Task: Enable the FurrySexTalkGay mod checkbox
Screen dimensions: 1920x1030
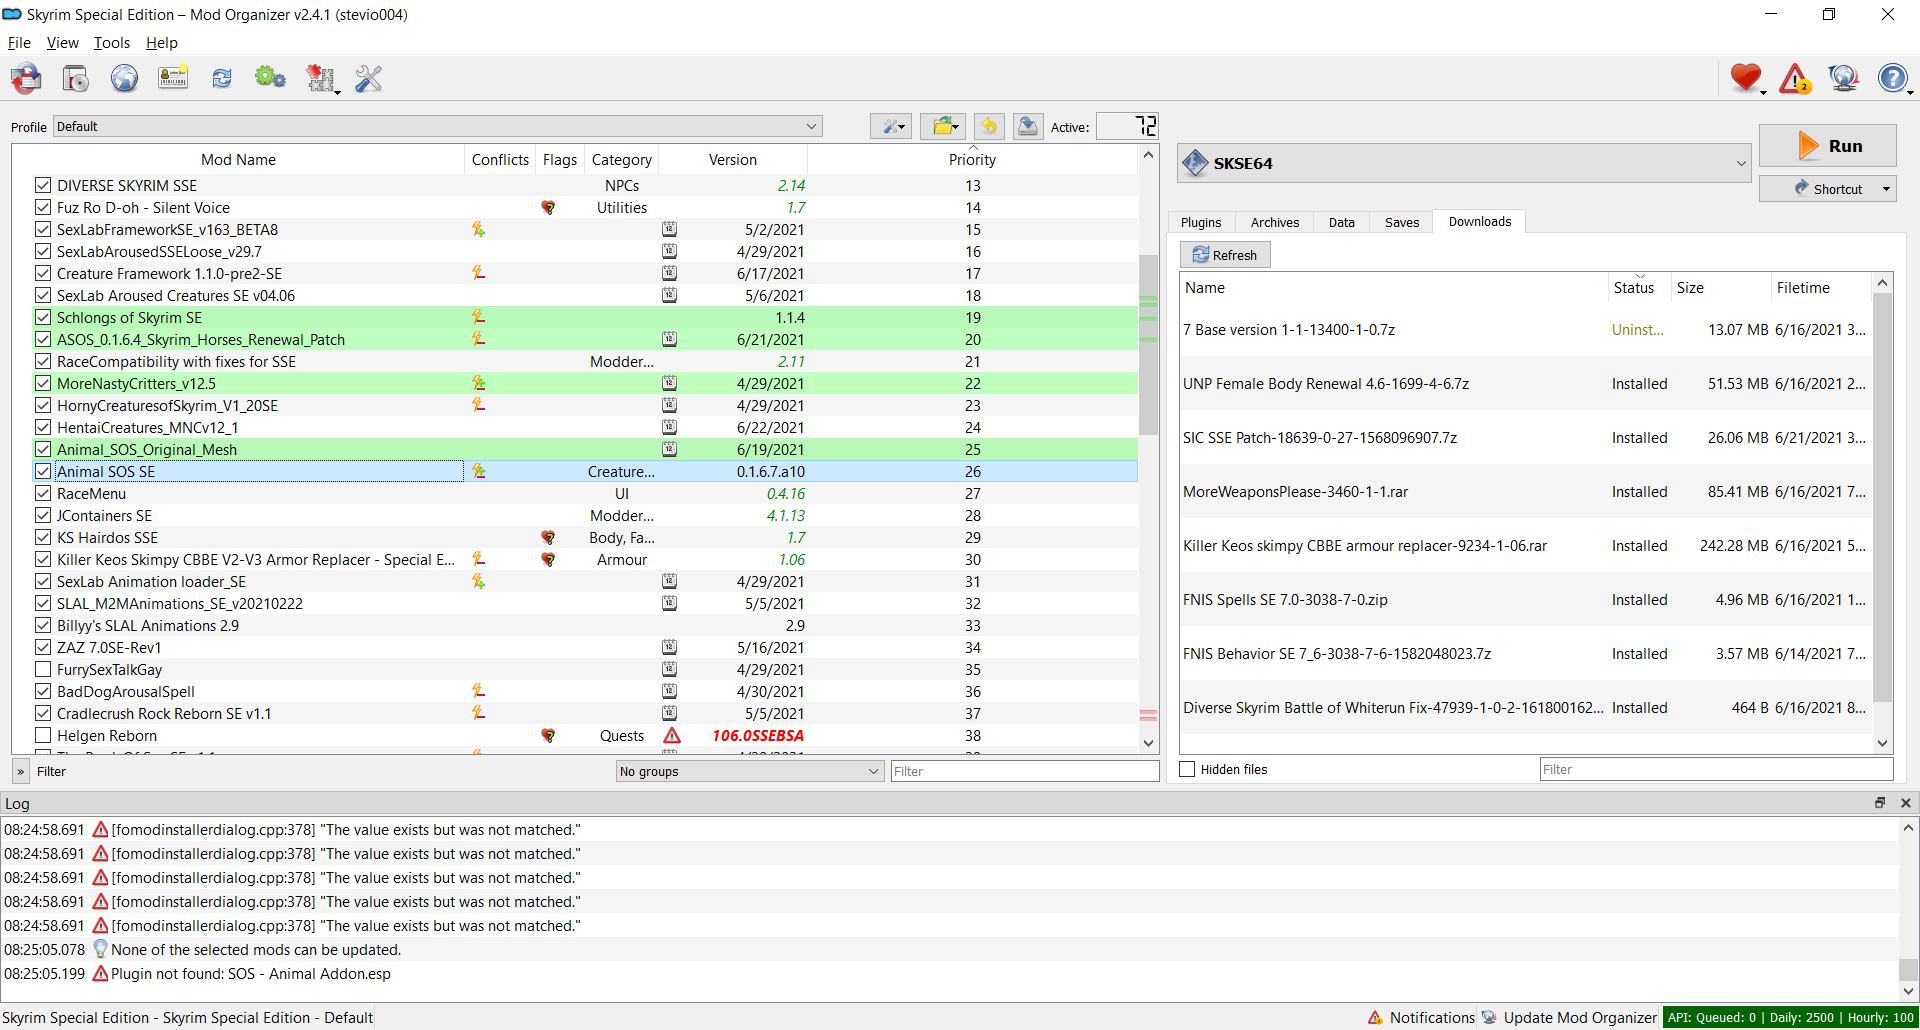Action: coord(43,669)
